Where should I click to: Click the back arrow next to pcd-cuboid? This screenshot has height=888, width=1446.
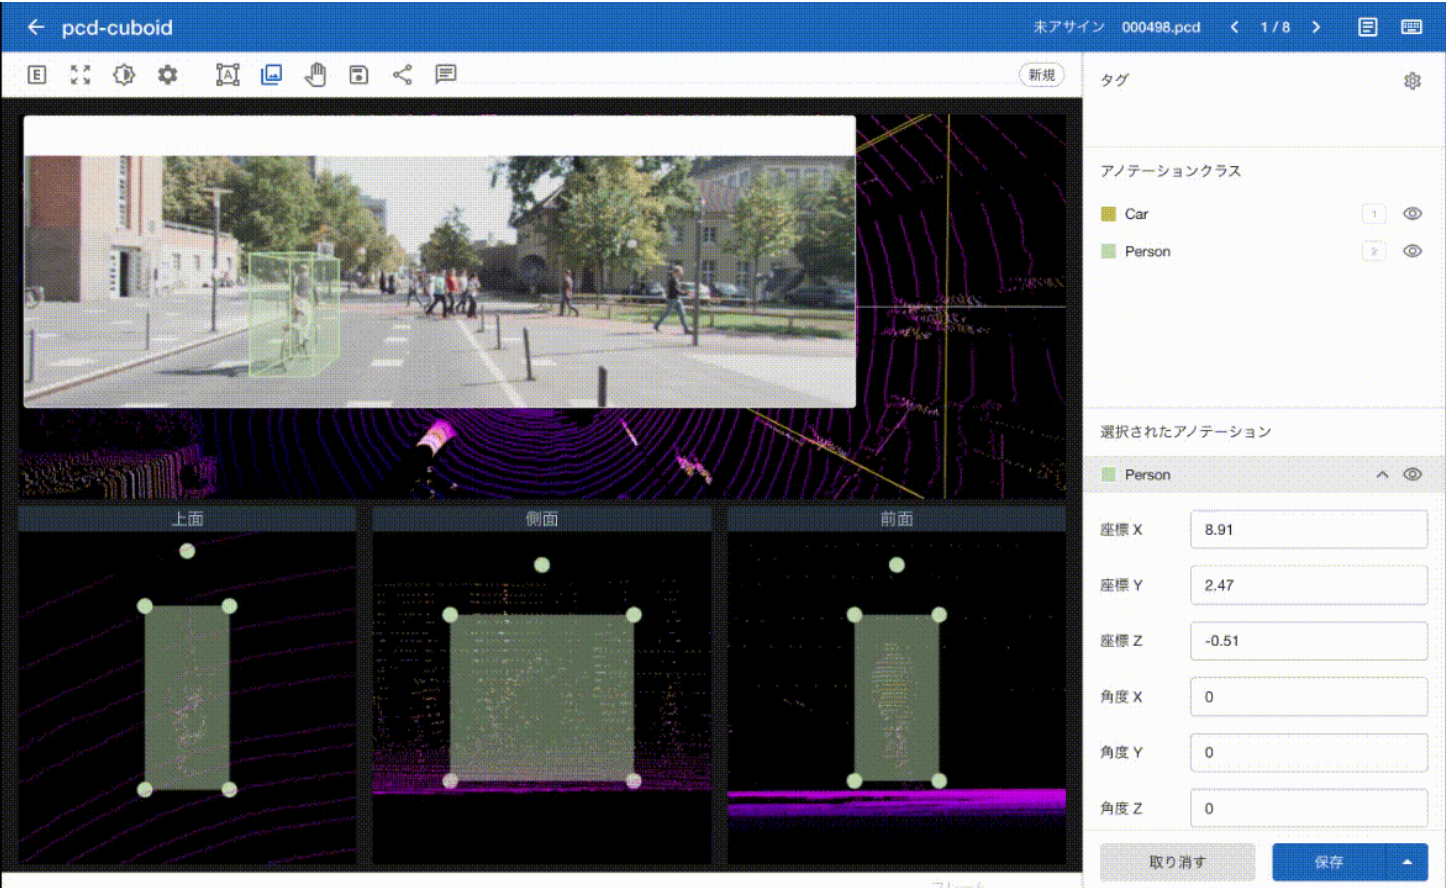36,27
